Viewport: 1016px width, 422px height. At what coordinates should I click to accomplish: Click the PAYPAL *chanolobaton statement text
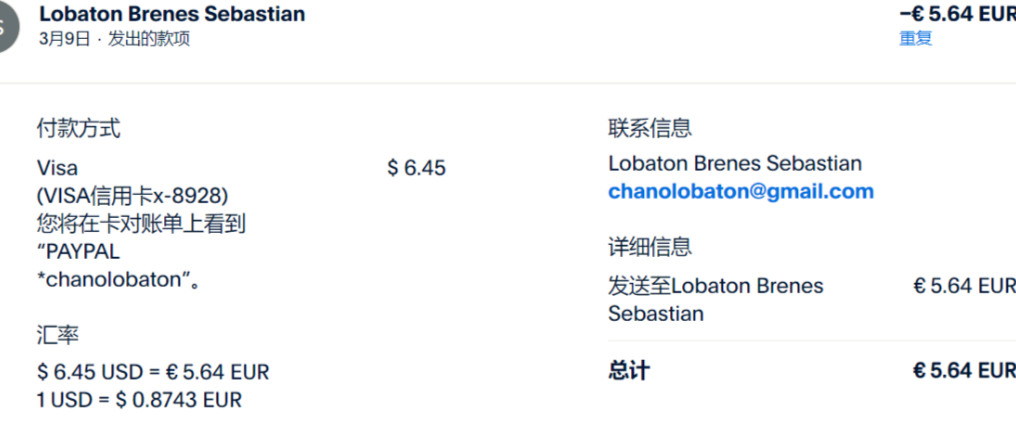(113, 266)
